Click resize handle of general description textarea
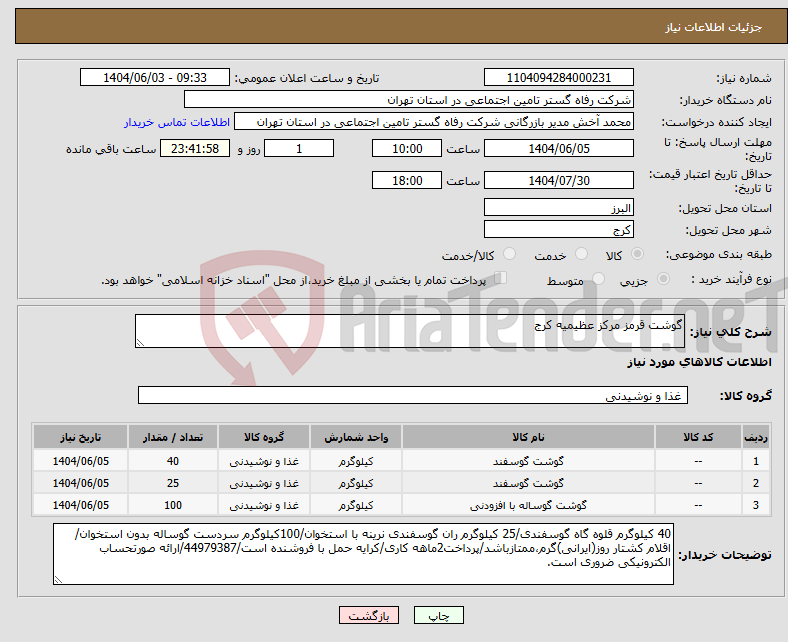Image resolution: width=788 pixels, height=642 pixels. coord(140,343)
